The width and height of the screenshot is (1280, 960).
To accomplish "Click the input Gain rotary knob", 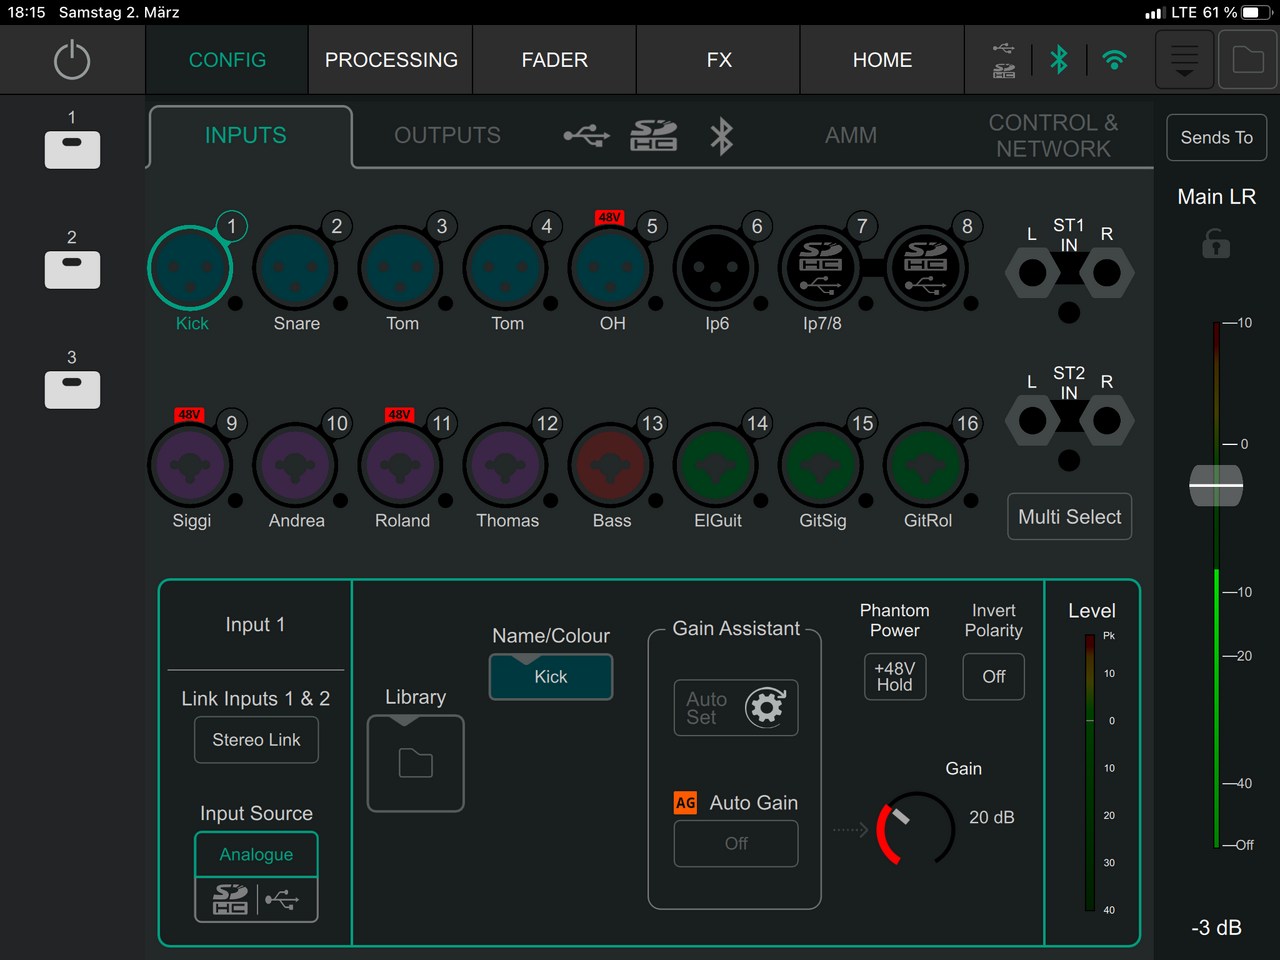I will tap(916, 829).
